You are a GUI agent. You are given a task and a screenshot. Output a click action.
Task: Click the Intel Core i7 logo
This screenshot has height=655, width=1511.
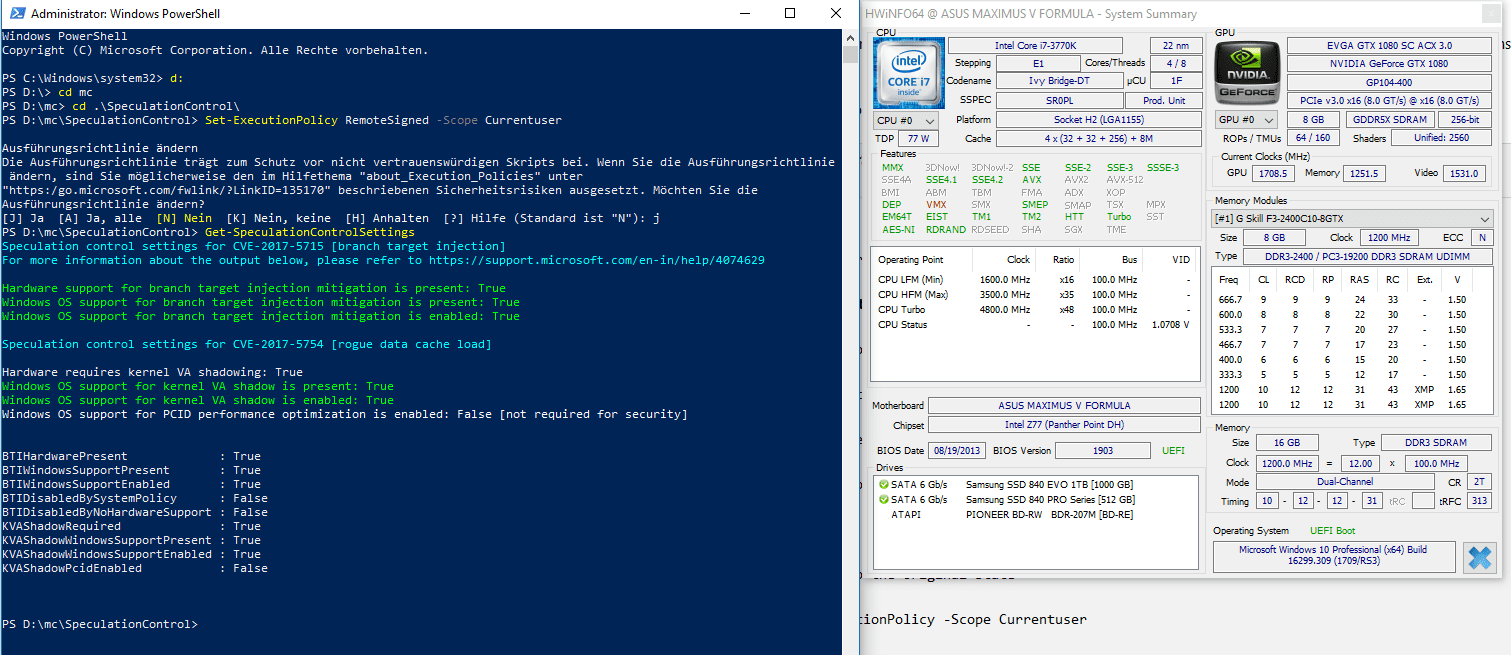coord(908,74)
